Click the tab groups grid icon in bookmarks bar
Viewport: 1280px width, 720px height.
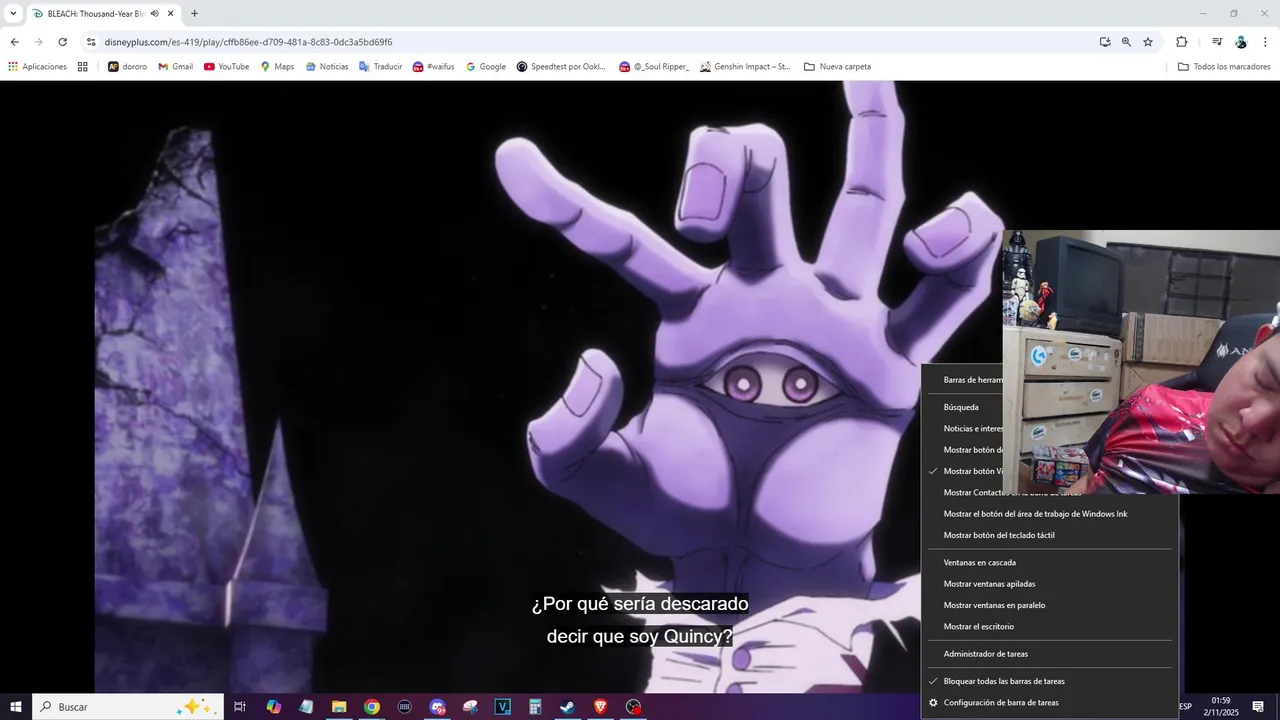(83, 67)
